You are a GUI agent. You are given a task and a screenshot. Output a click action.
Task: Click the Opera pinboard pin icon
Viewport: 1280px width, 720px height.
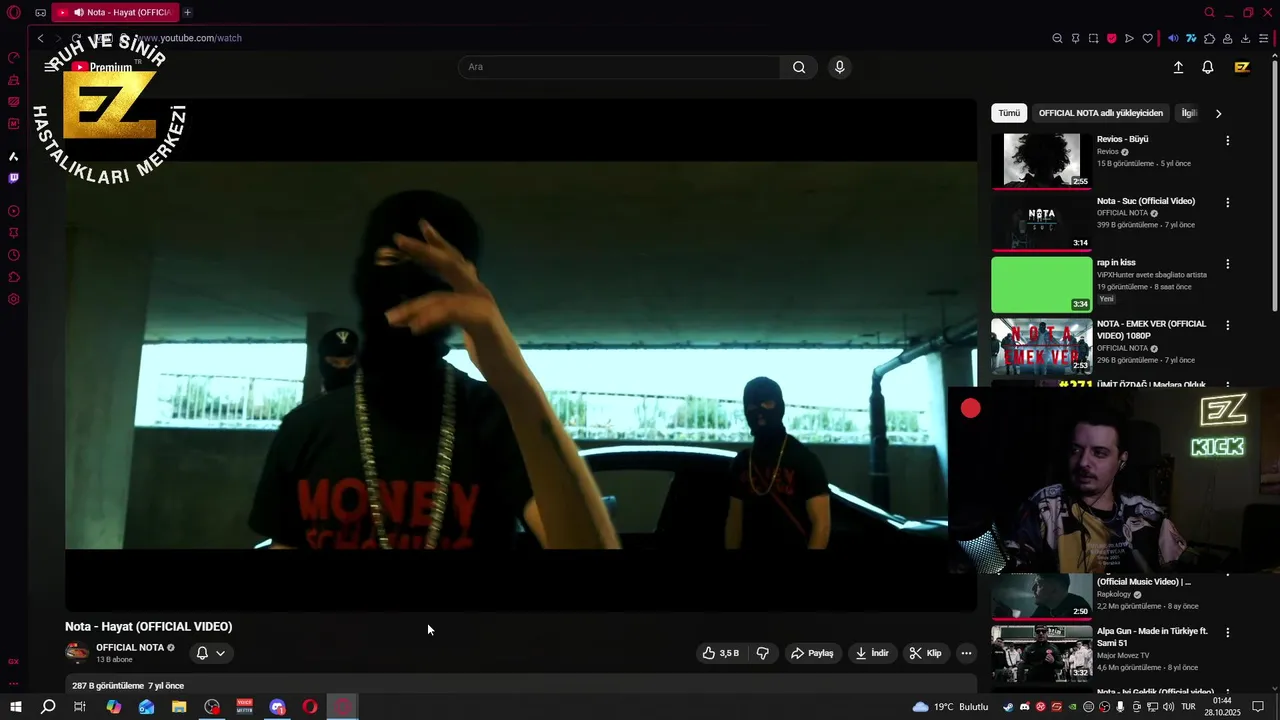coord(1075,38)
